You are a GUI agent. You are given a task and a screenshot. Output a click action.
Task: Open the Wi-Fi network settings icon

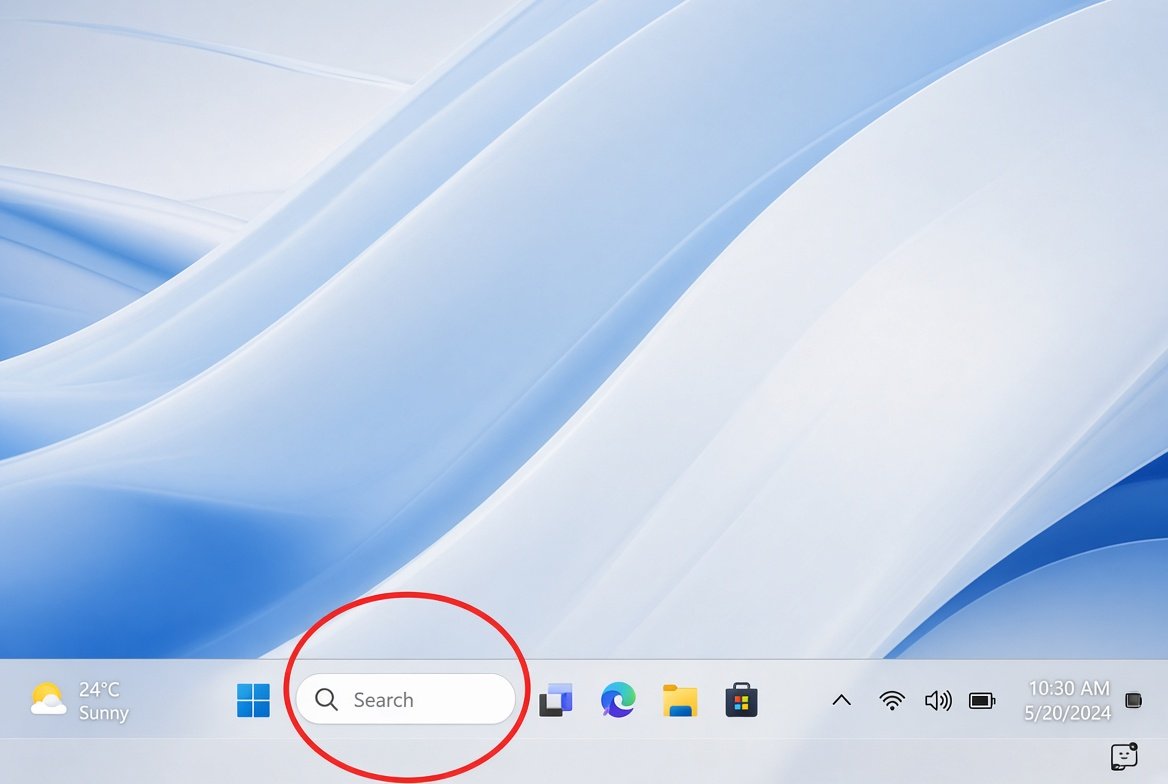pos(892,701)
